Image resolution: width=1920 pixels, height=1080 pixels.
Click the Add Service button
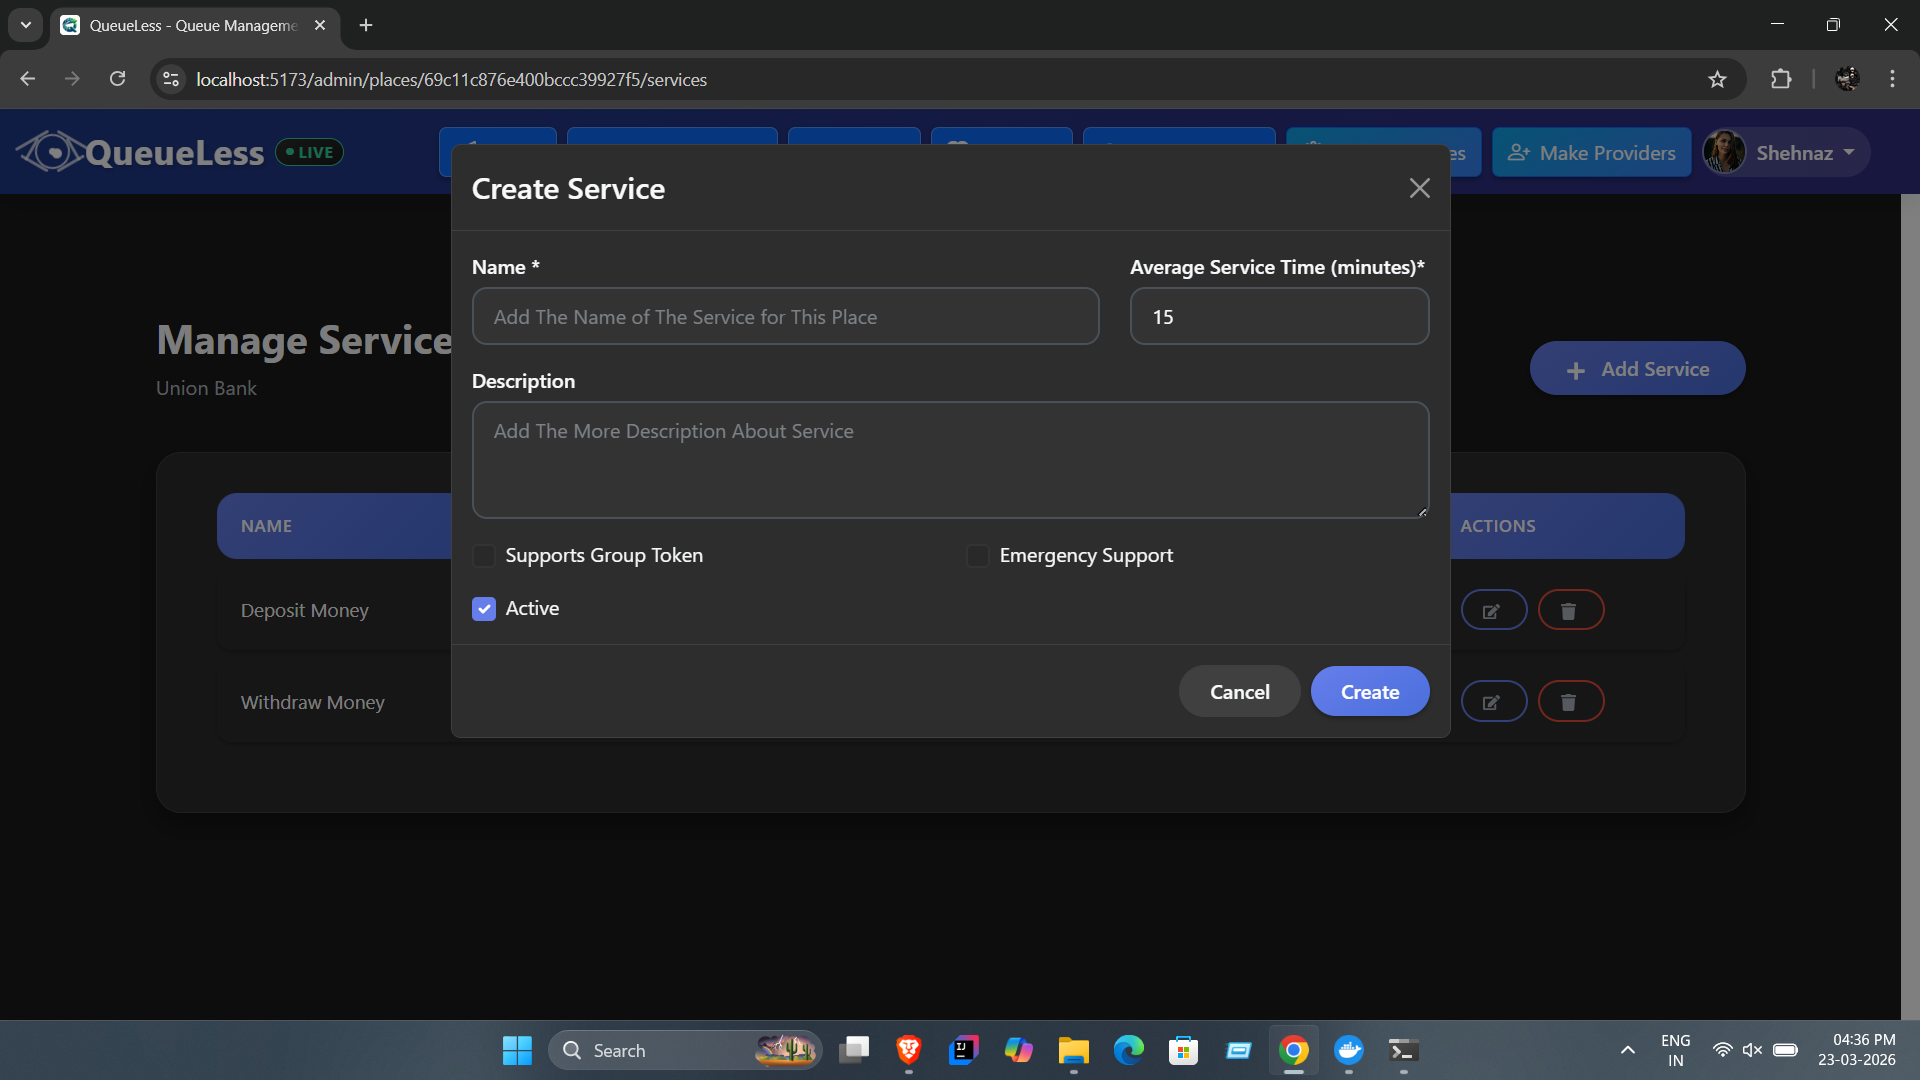coord(1637,369)
